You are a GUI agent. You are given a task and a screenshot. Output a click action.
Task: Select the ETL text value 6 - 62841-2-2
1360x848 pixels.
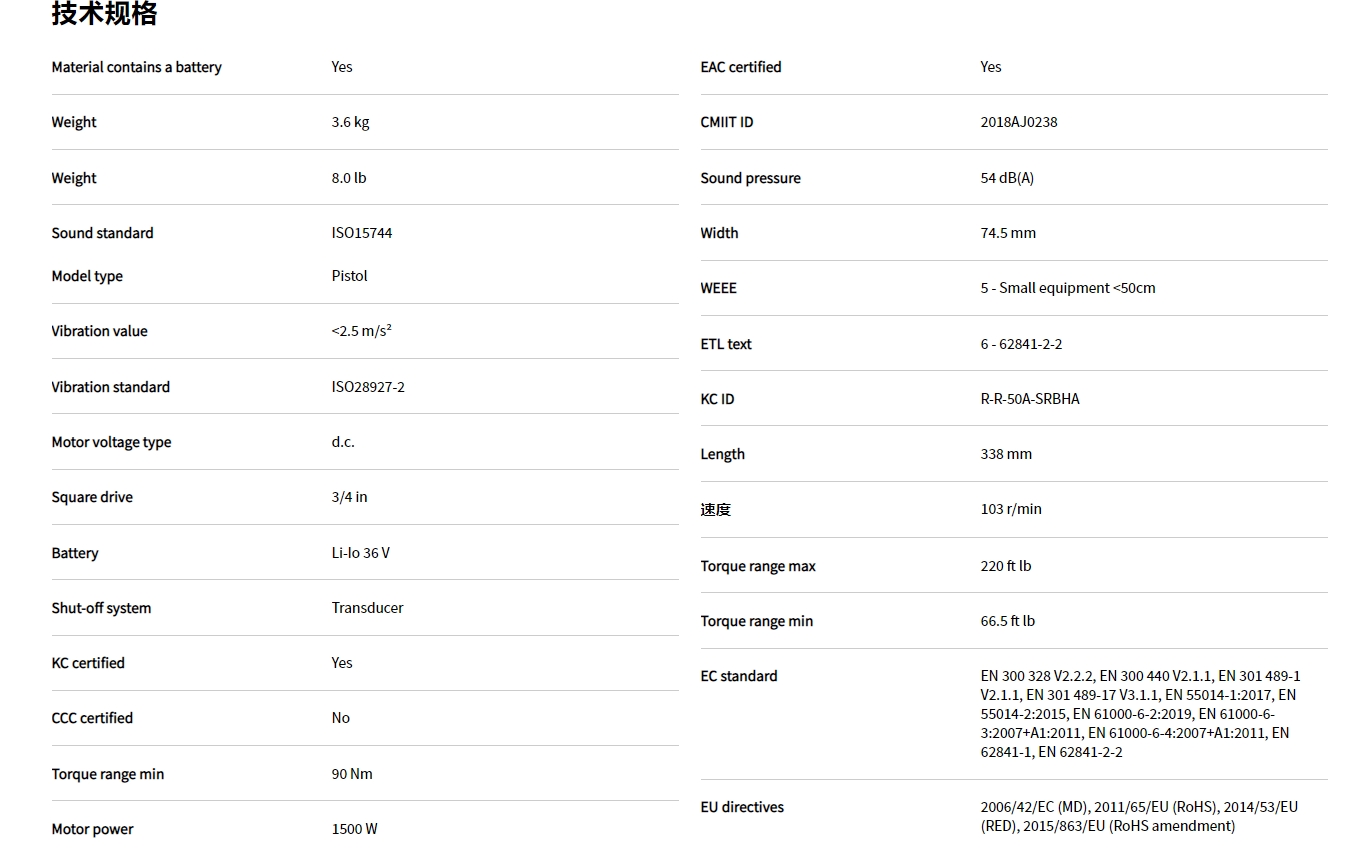pos(1020,344)
